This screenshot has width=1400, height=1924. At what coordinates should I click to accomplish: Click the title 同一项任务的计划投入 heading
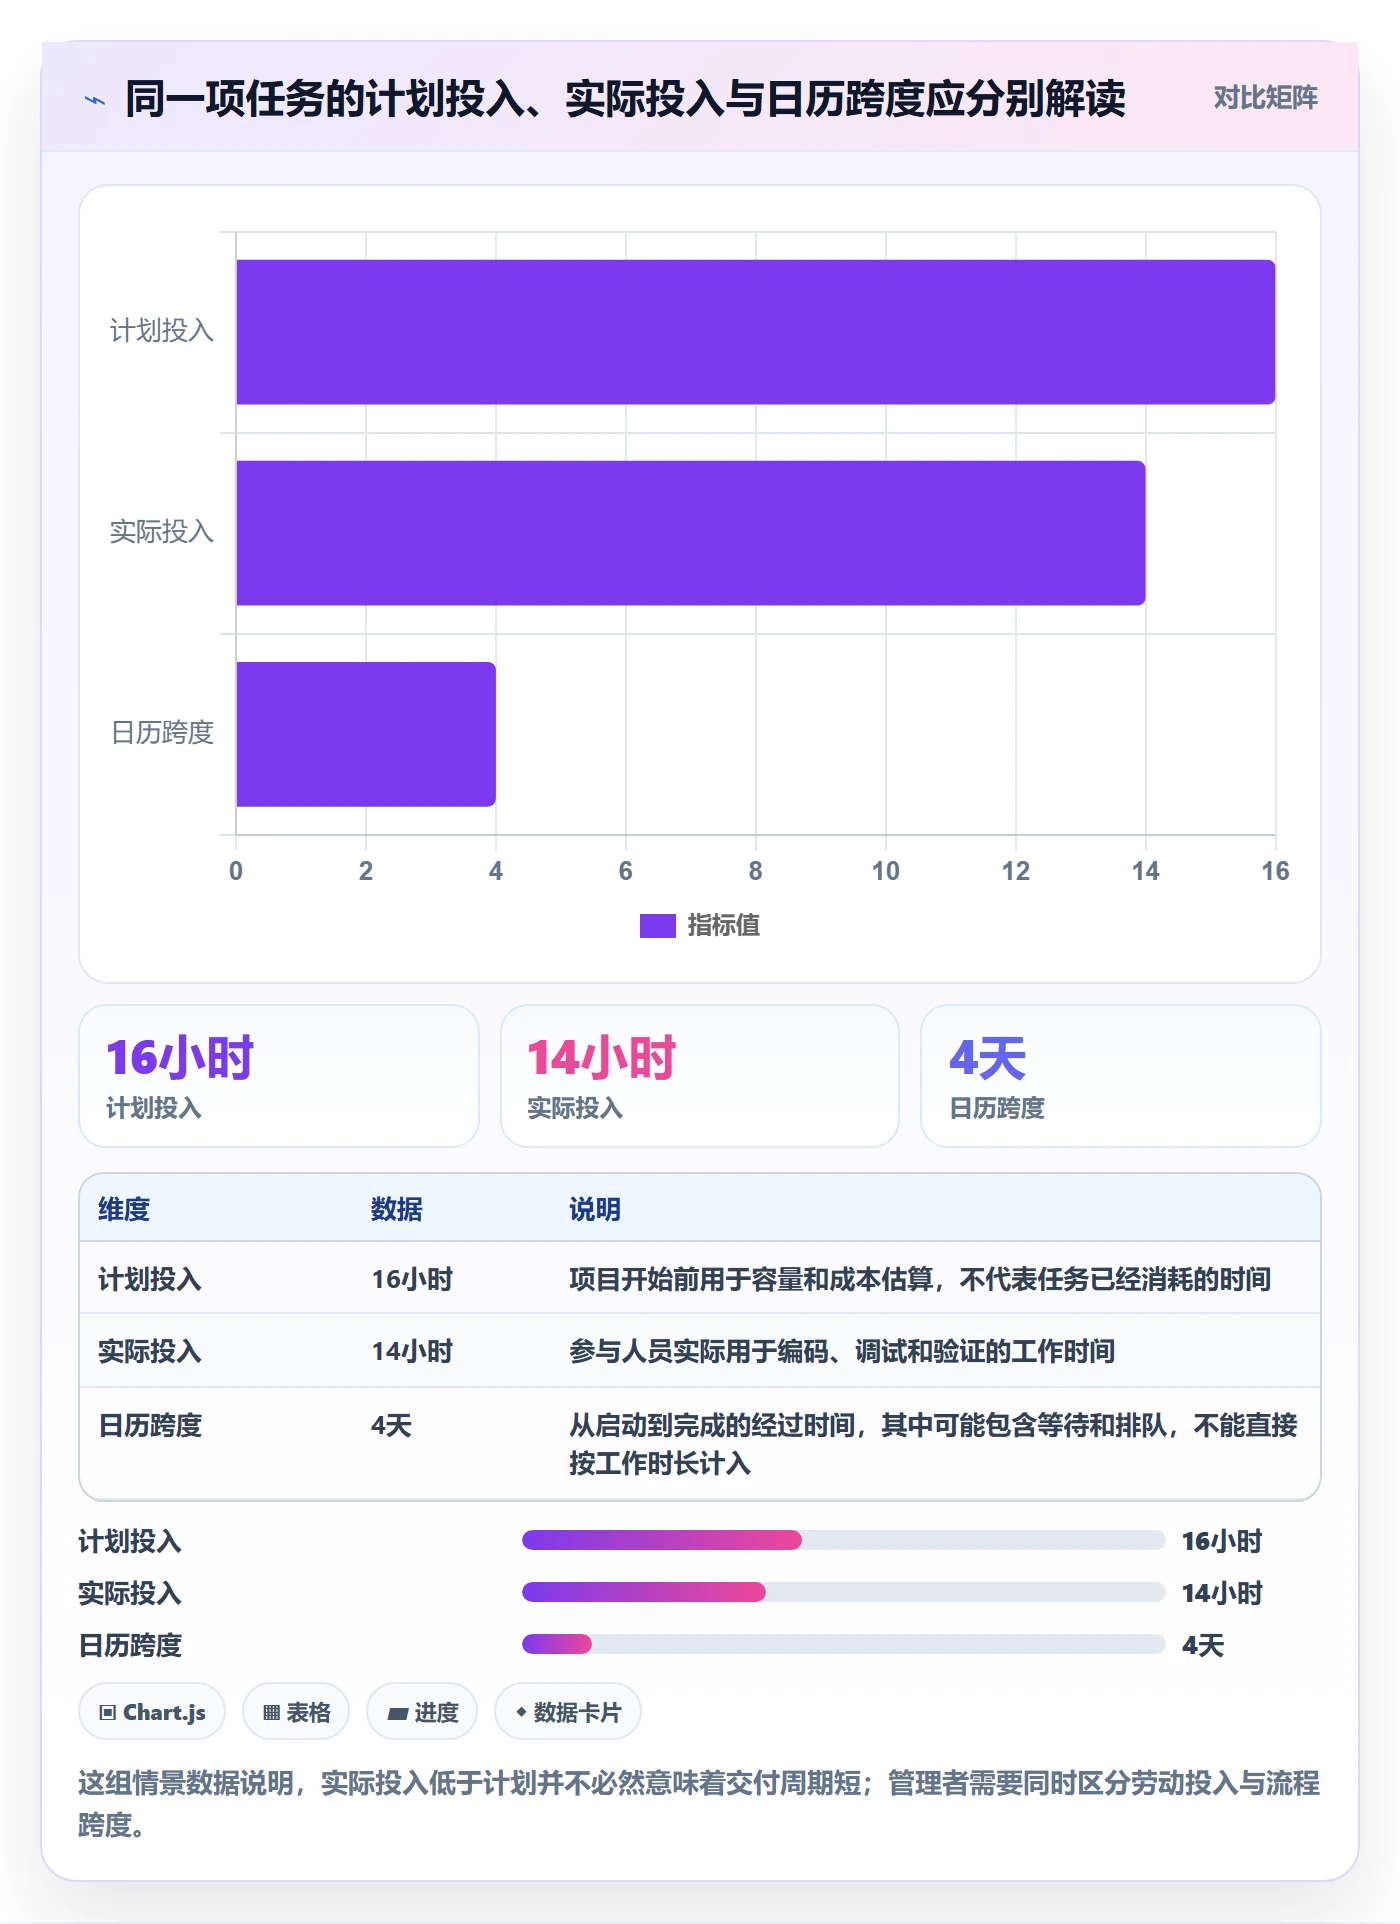625,99
